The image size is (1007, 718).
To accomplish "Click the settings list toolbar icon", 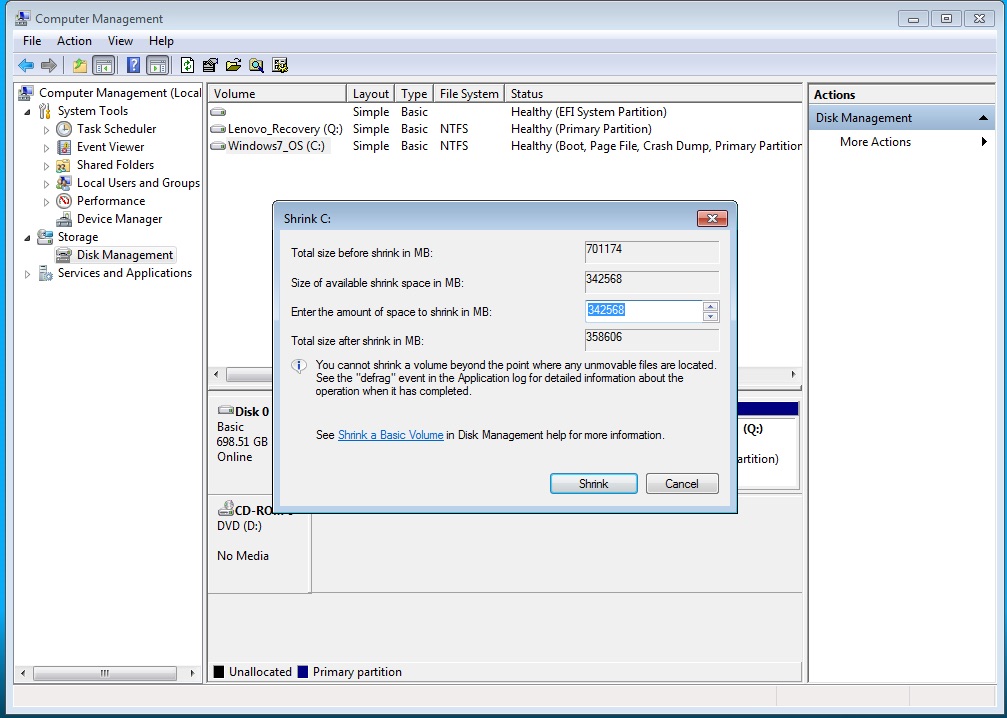I will [279, 65].
